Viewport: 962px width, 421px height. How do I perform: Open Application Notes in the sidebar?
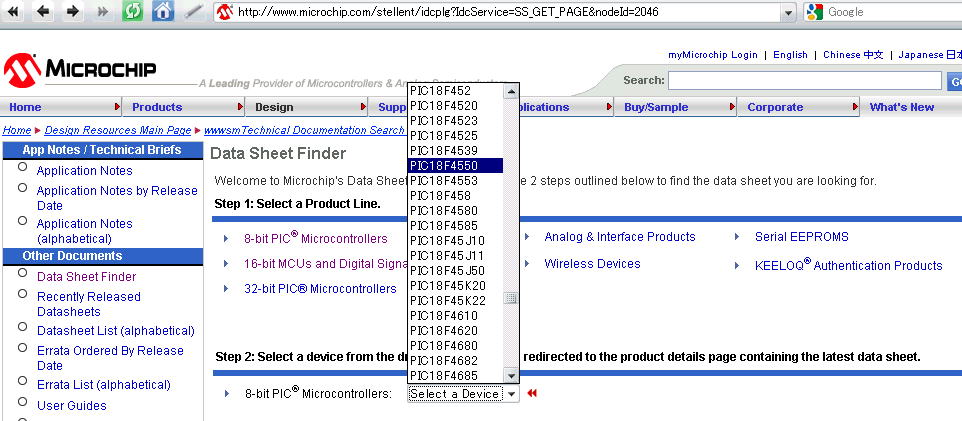click(x=85, y=171)
